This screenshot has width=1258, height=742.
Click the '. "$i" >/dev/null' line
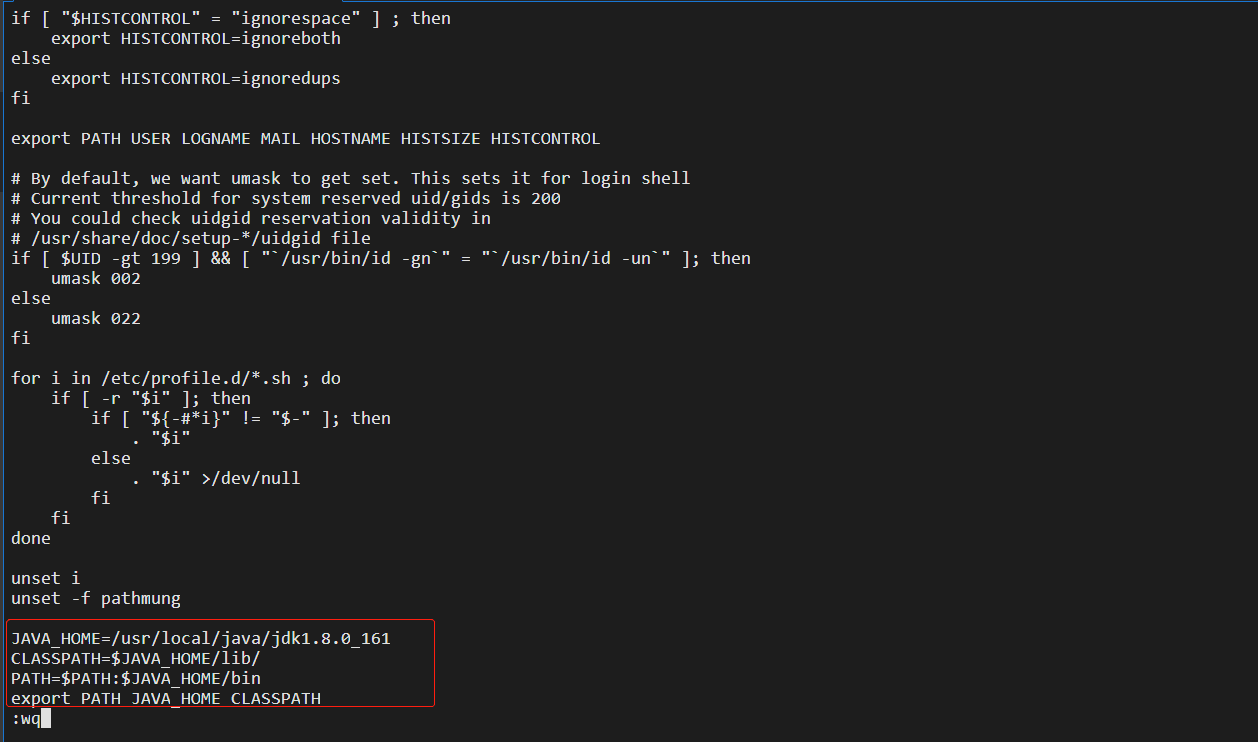216,478
